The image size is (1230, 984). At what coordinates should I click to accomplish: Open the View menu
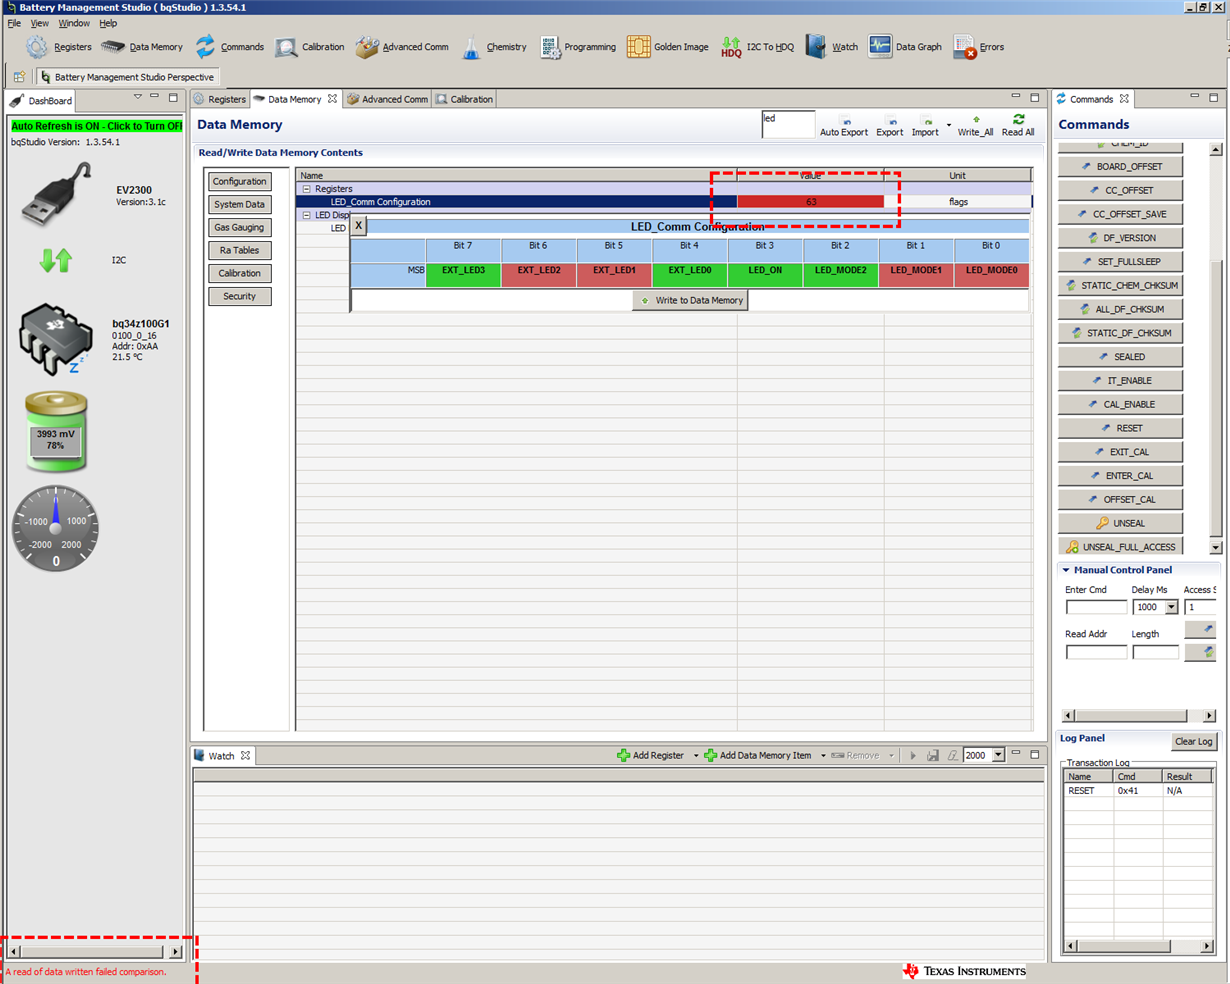40,23
